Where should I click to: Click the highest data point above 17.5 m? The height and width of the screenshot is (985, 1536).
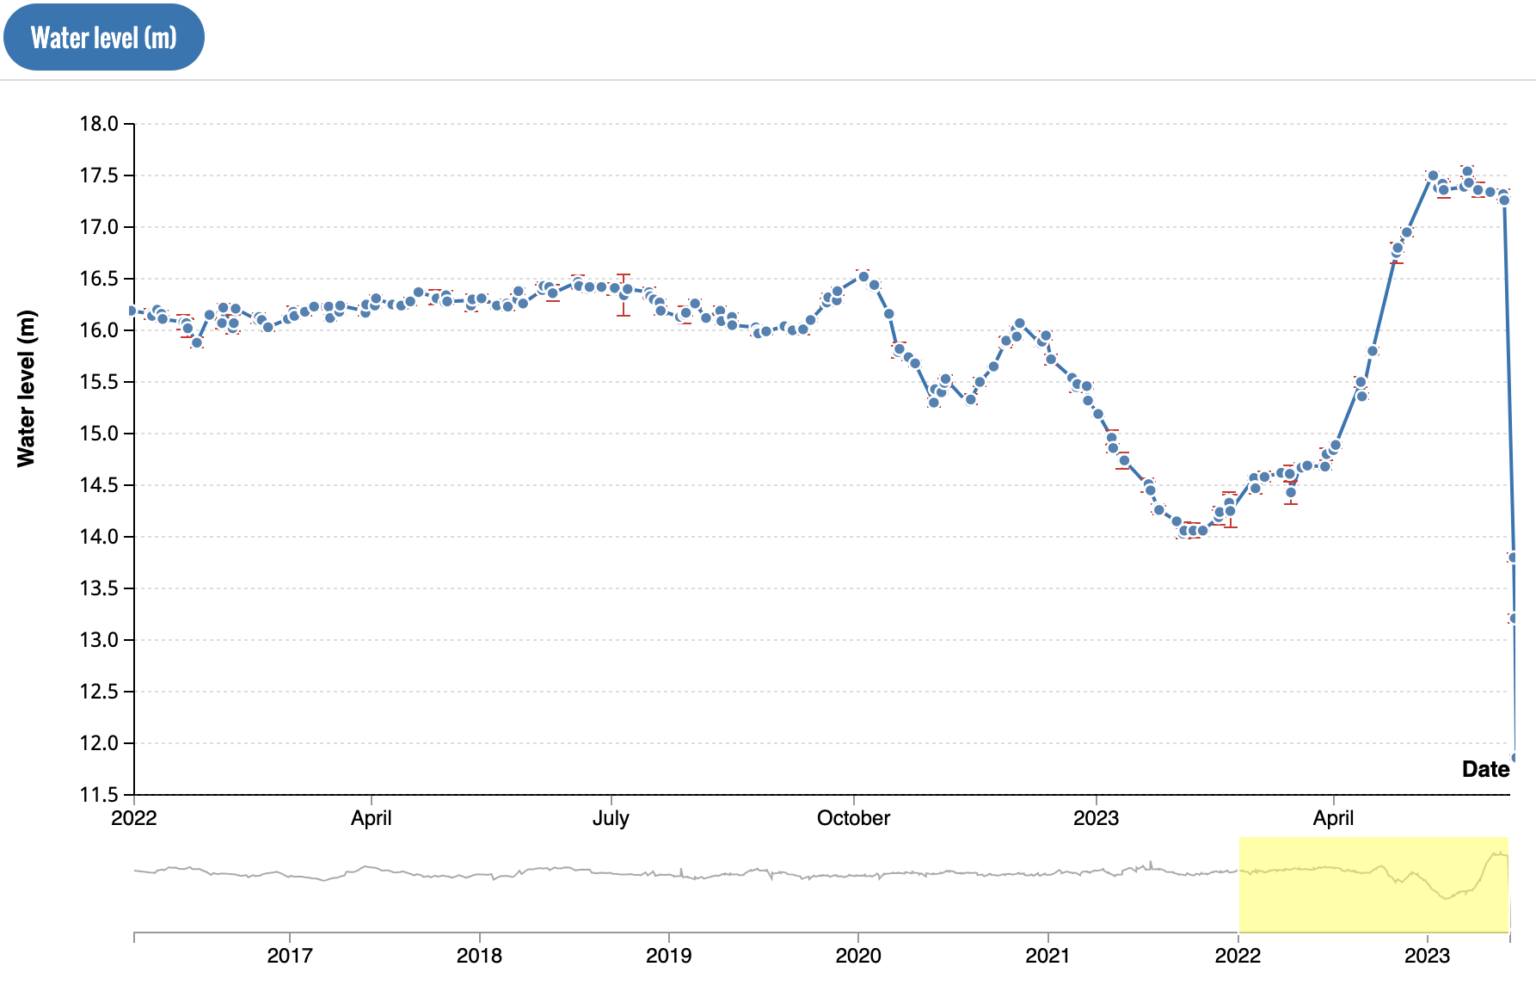click(x=1467, y=172)
